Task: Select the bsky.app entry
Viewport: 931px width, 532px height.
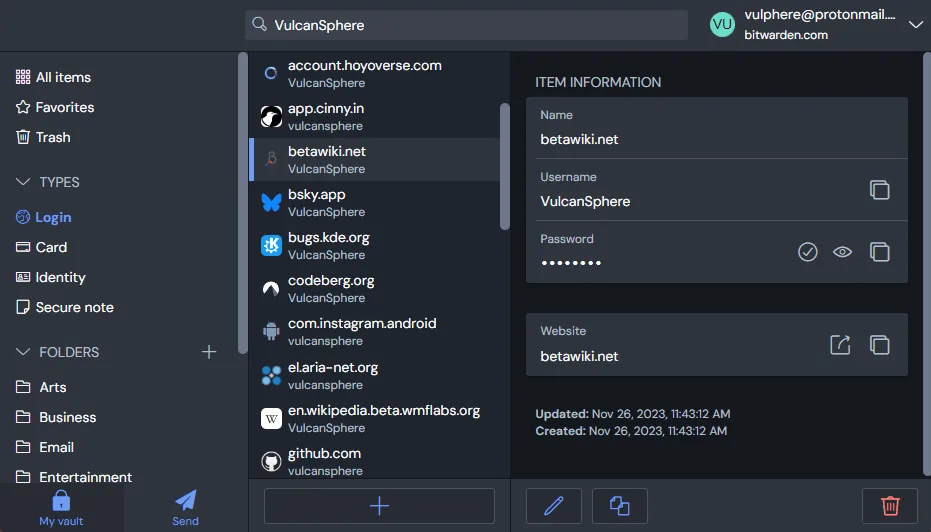Action: (x=374, y=202)
